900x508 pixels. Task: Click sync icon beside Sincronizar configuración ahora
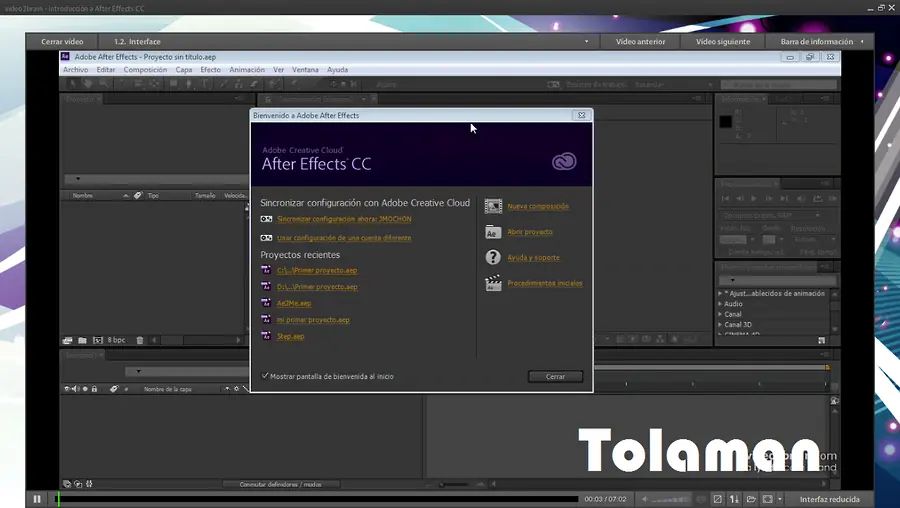coord(266,219)
